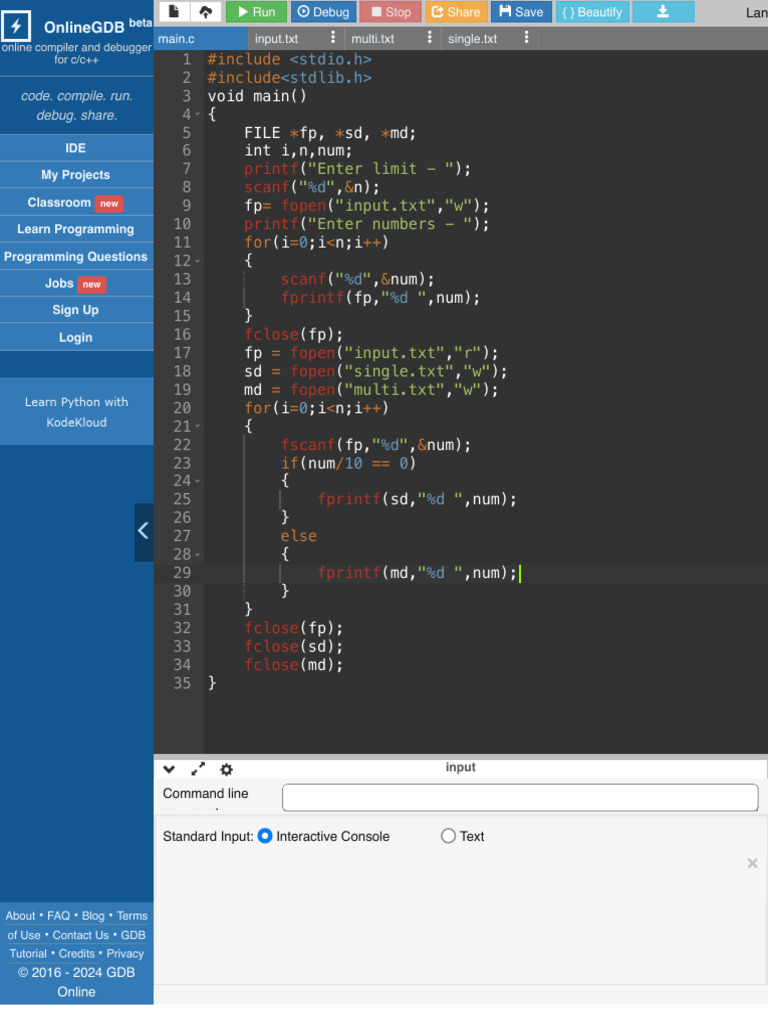The height and width of the screenshot is (1024, 768).
Task: Click the 'void main()' line of code
Action: click(x=257, y=96)
